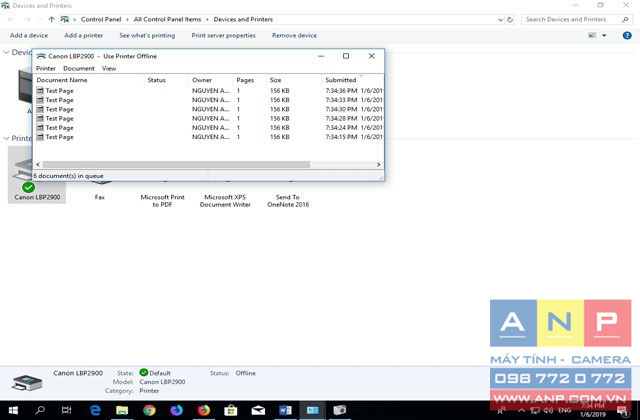
Task: Maximize the Canon LBP2900 queue window
Action: point(346,56)
